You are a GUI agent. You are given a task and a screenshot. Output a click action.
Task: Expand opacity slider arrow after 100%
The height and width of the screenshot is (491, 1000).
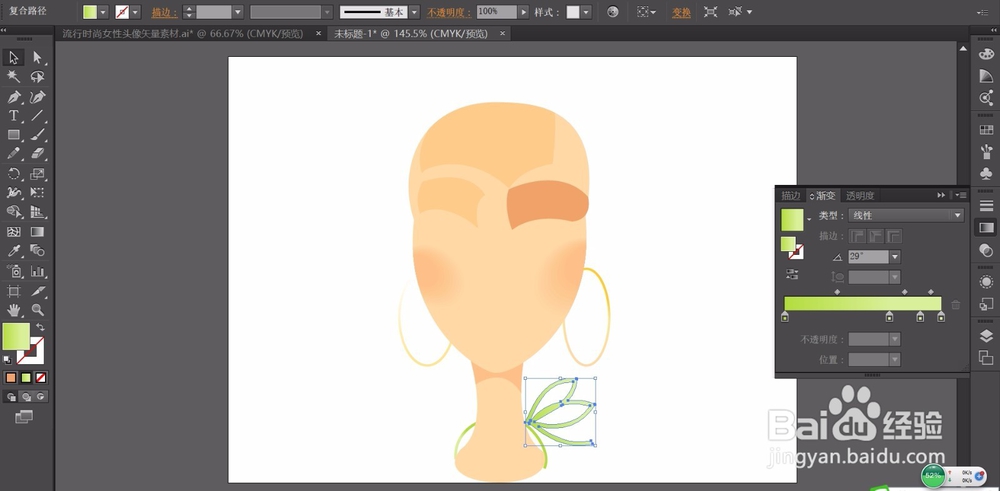[524, 12]
